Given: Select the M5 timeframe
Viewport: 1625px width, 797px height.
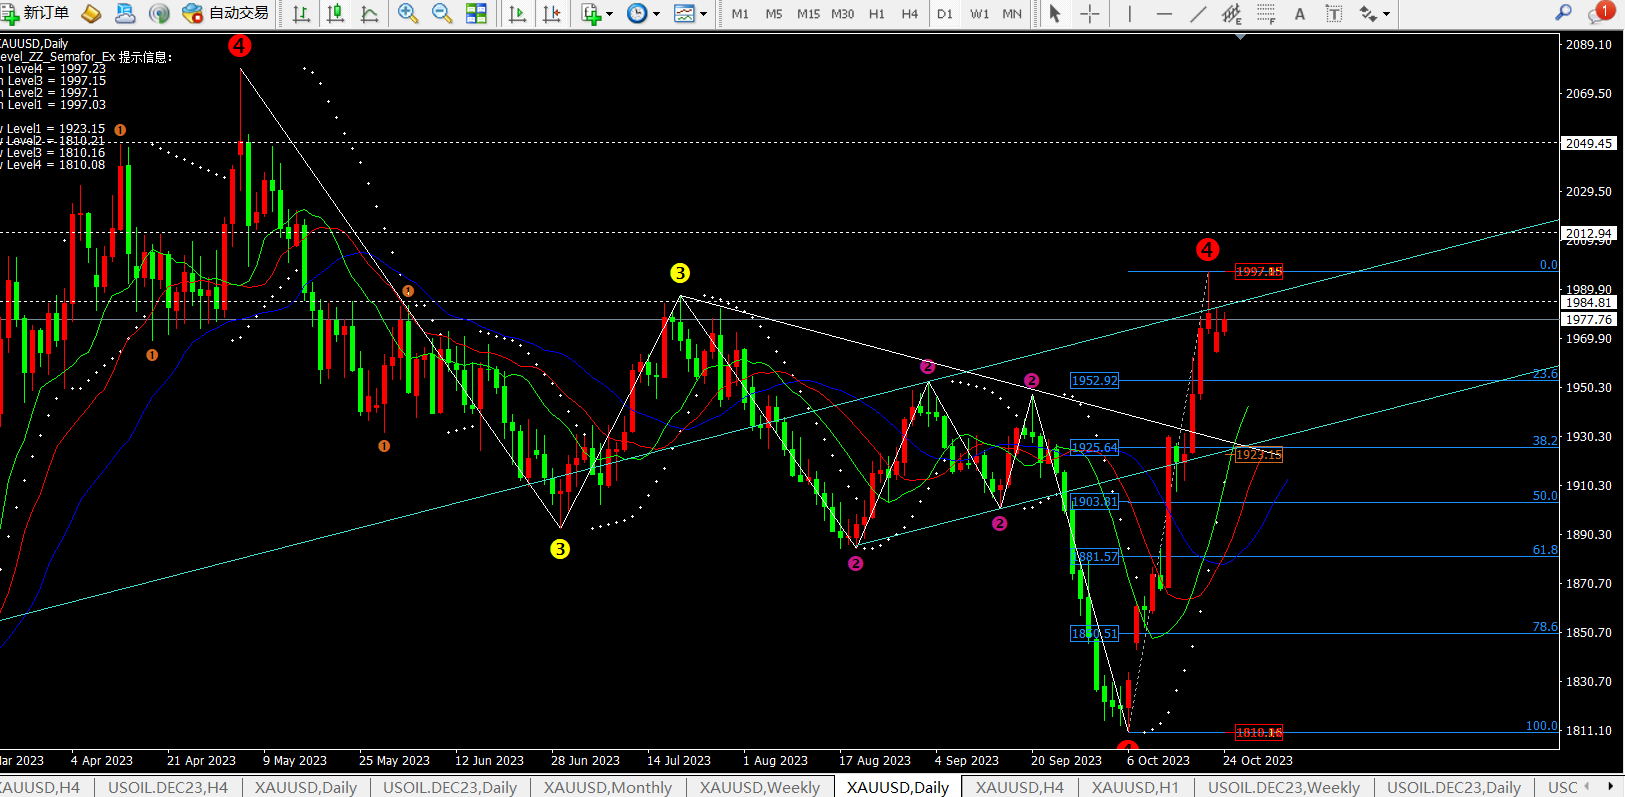Looking at the screenshot, I should (x=774, y=14).
